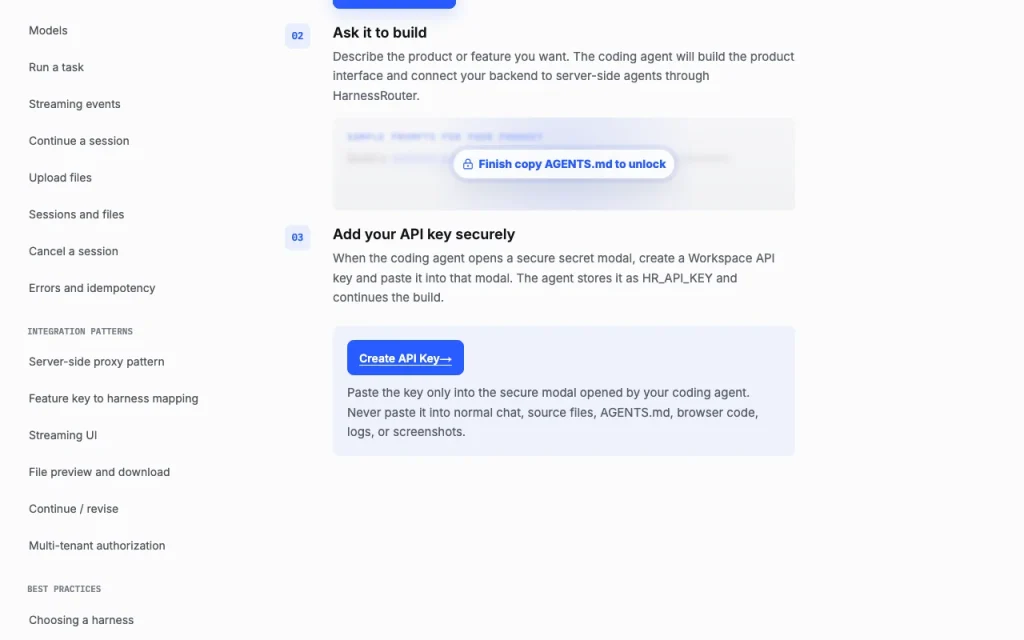Open Multi-tenant authorization page

(x=97, y=546)
